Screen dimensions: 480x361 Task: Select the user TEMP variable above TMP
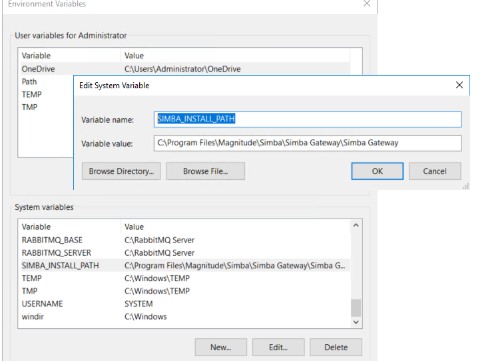[32, 94]
